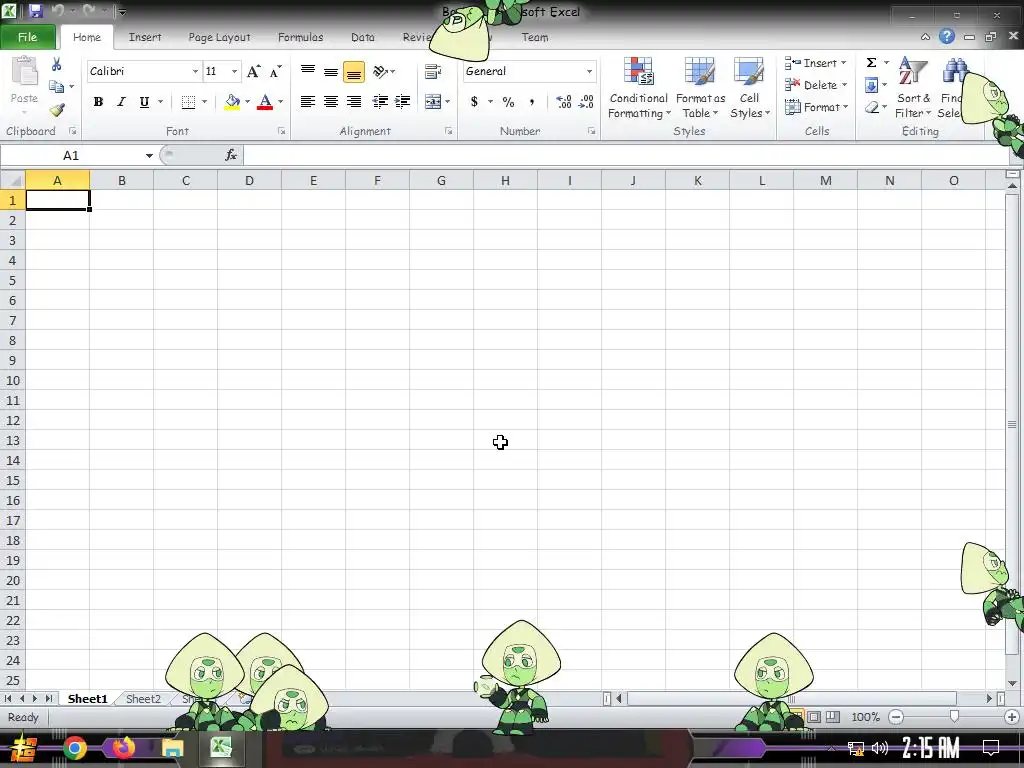The width and height of the screenshot is (1024, 768).
Task: Toggle bottom align highlighted button
Action: tap(353, 71)
